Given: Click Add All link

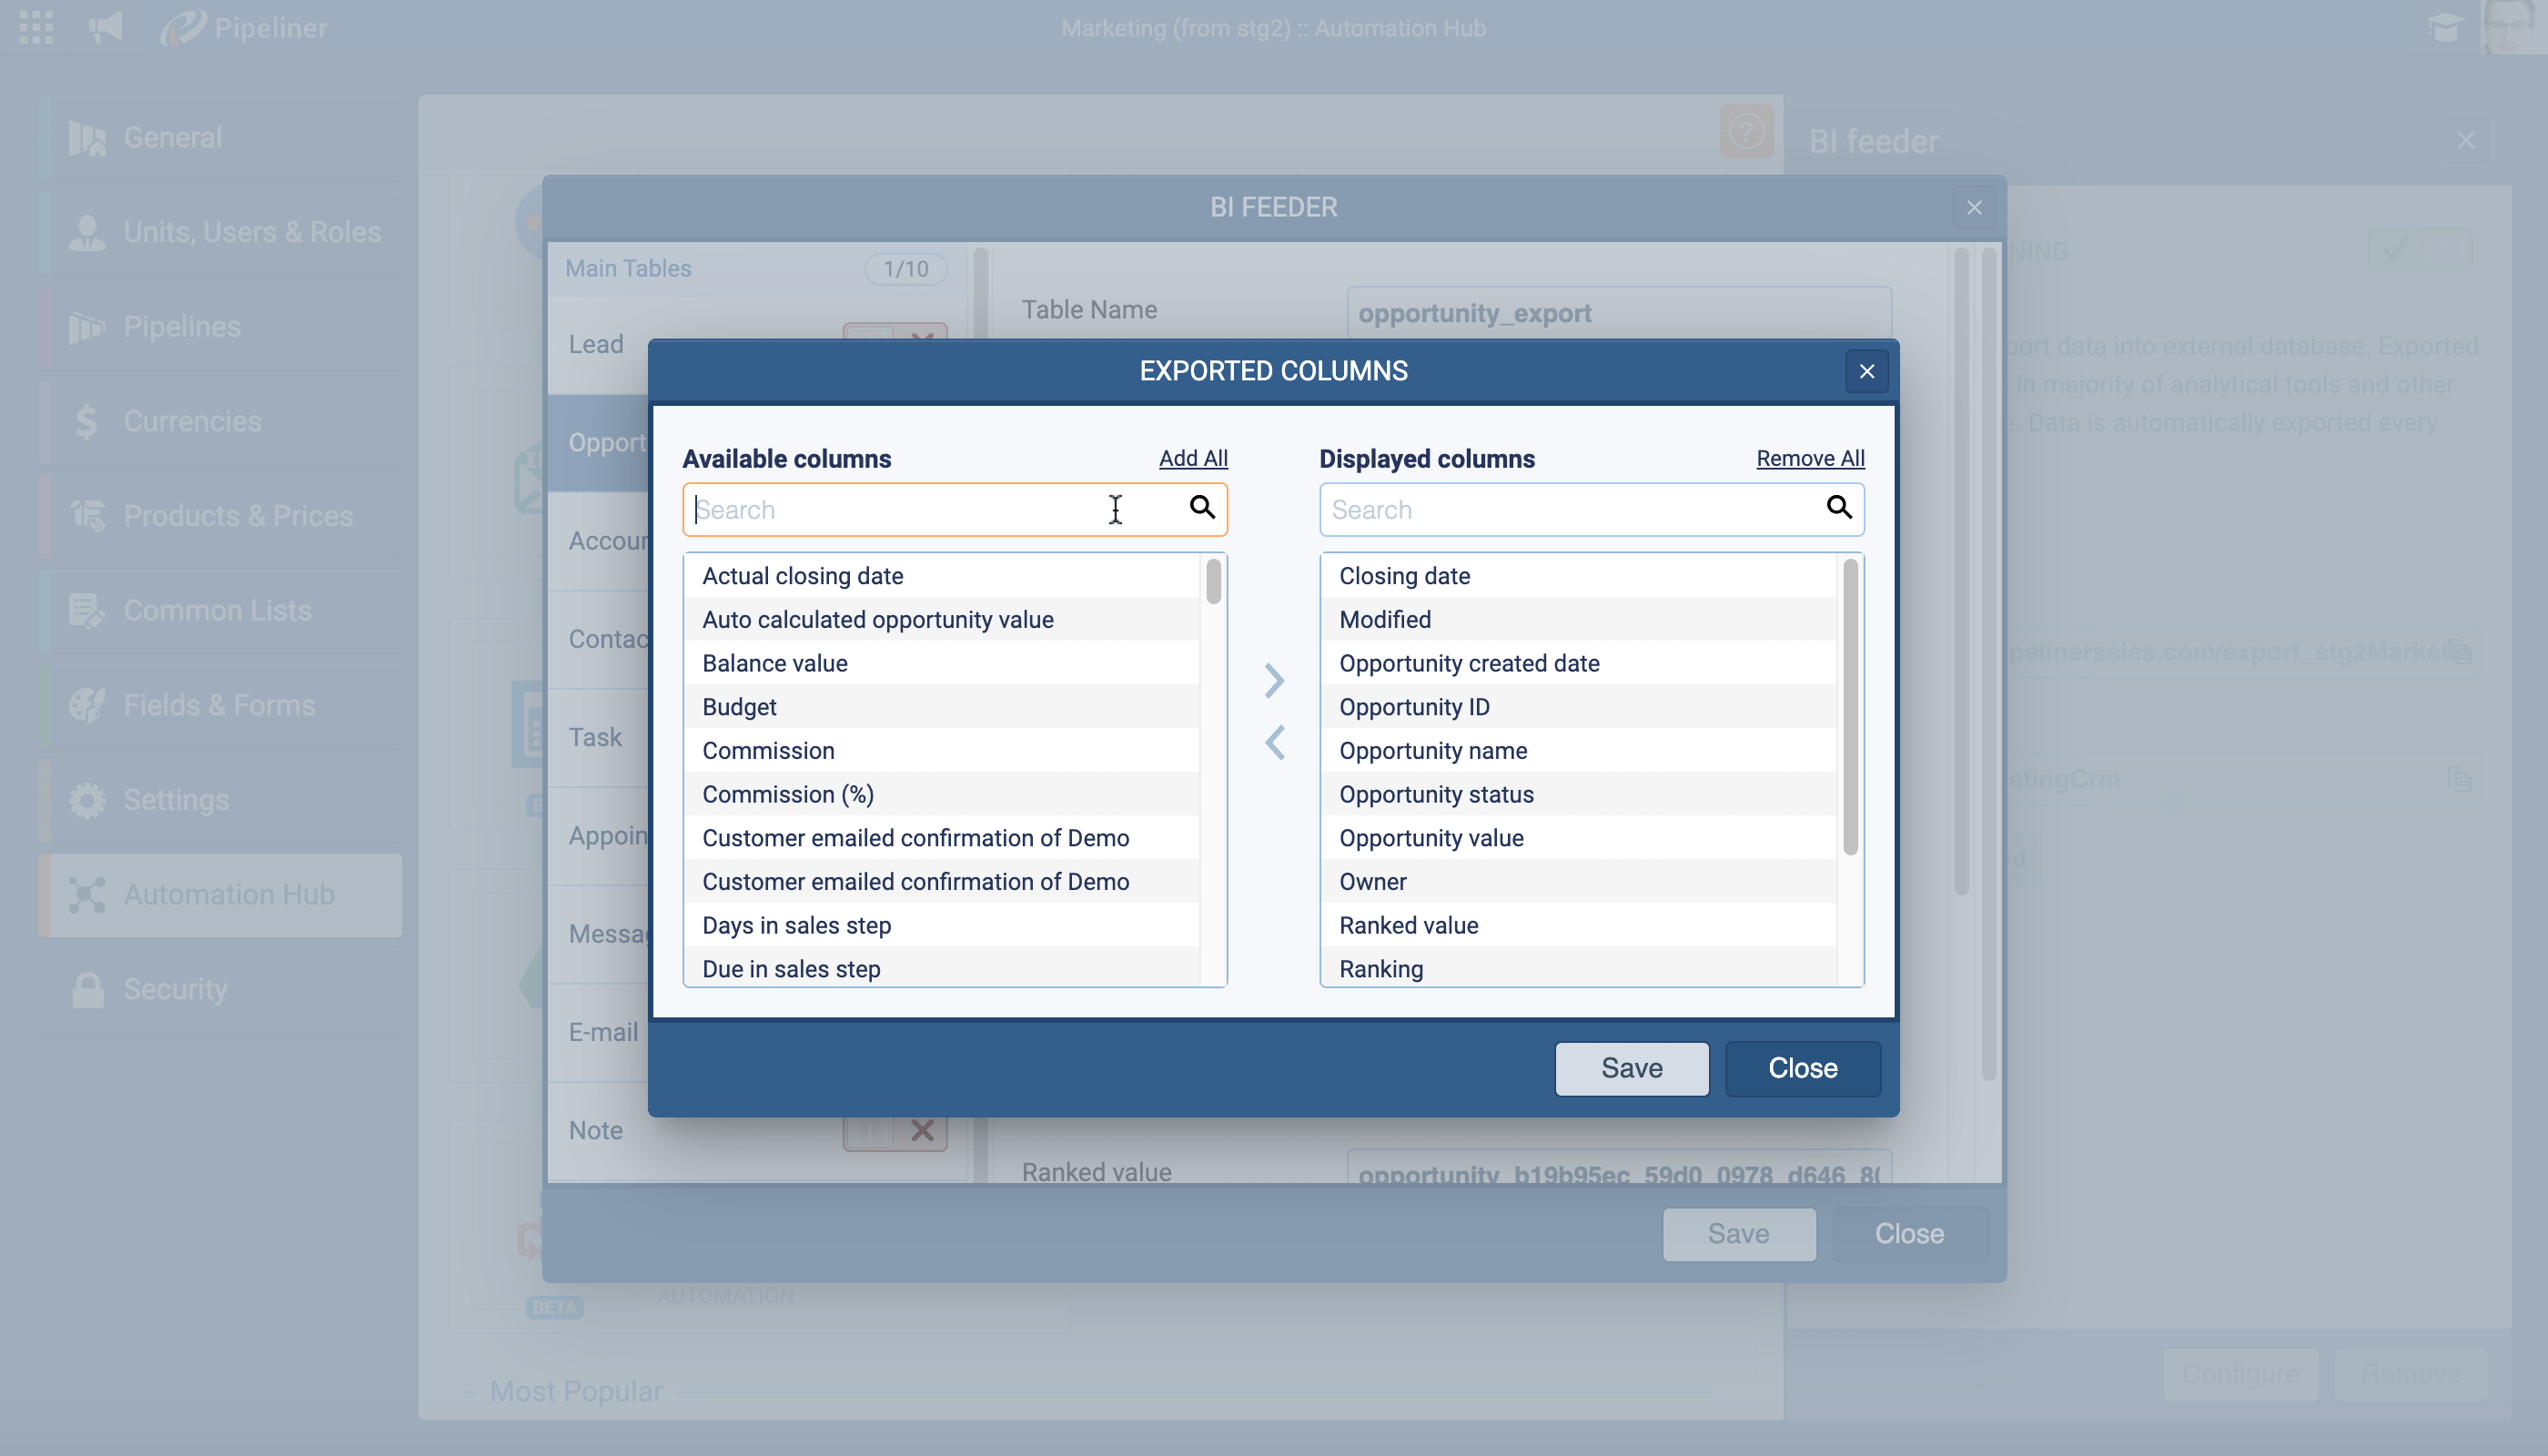Looking at the screenshot, I should point(1192,458).
